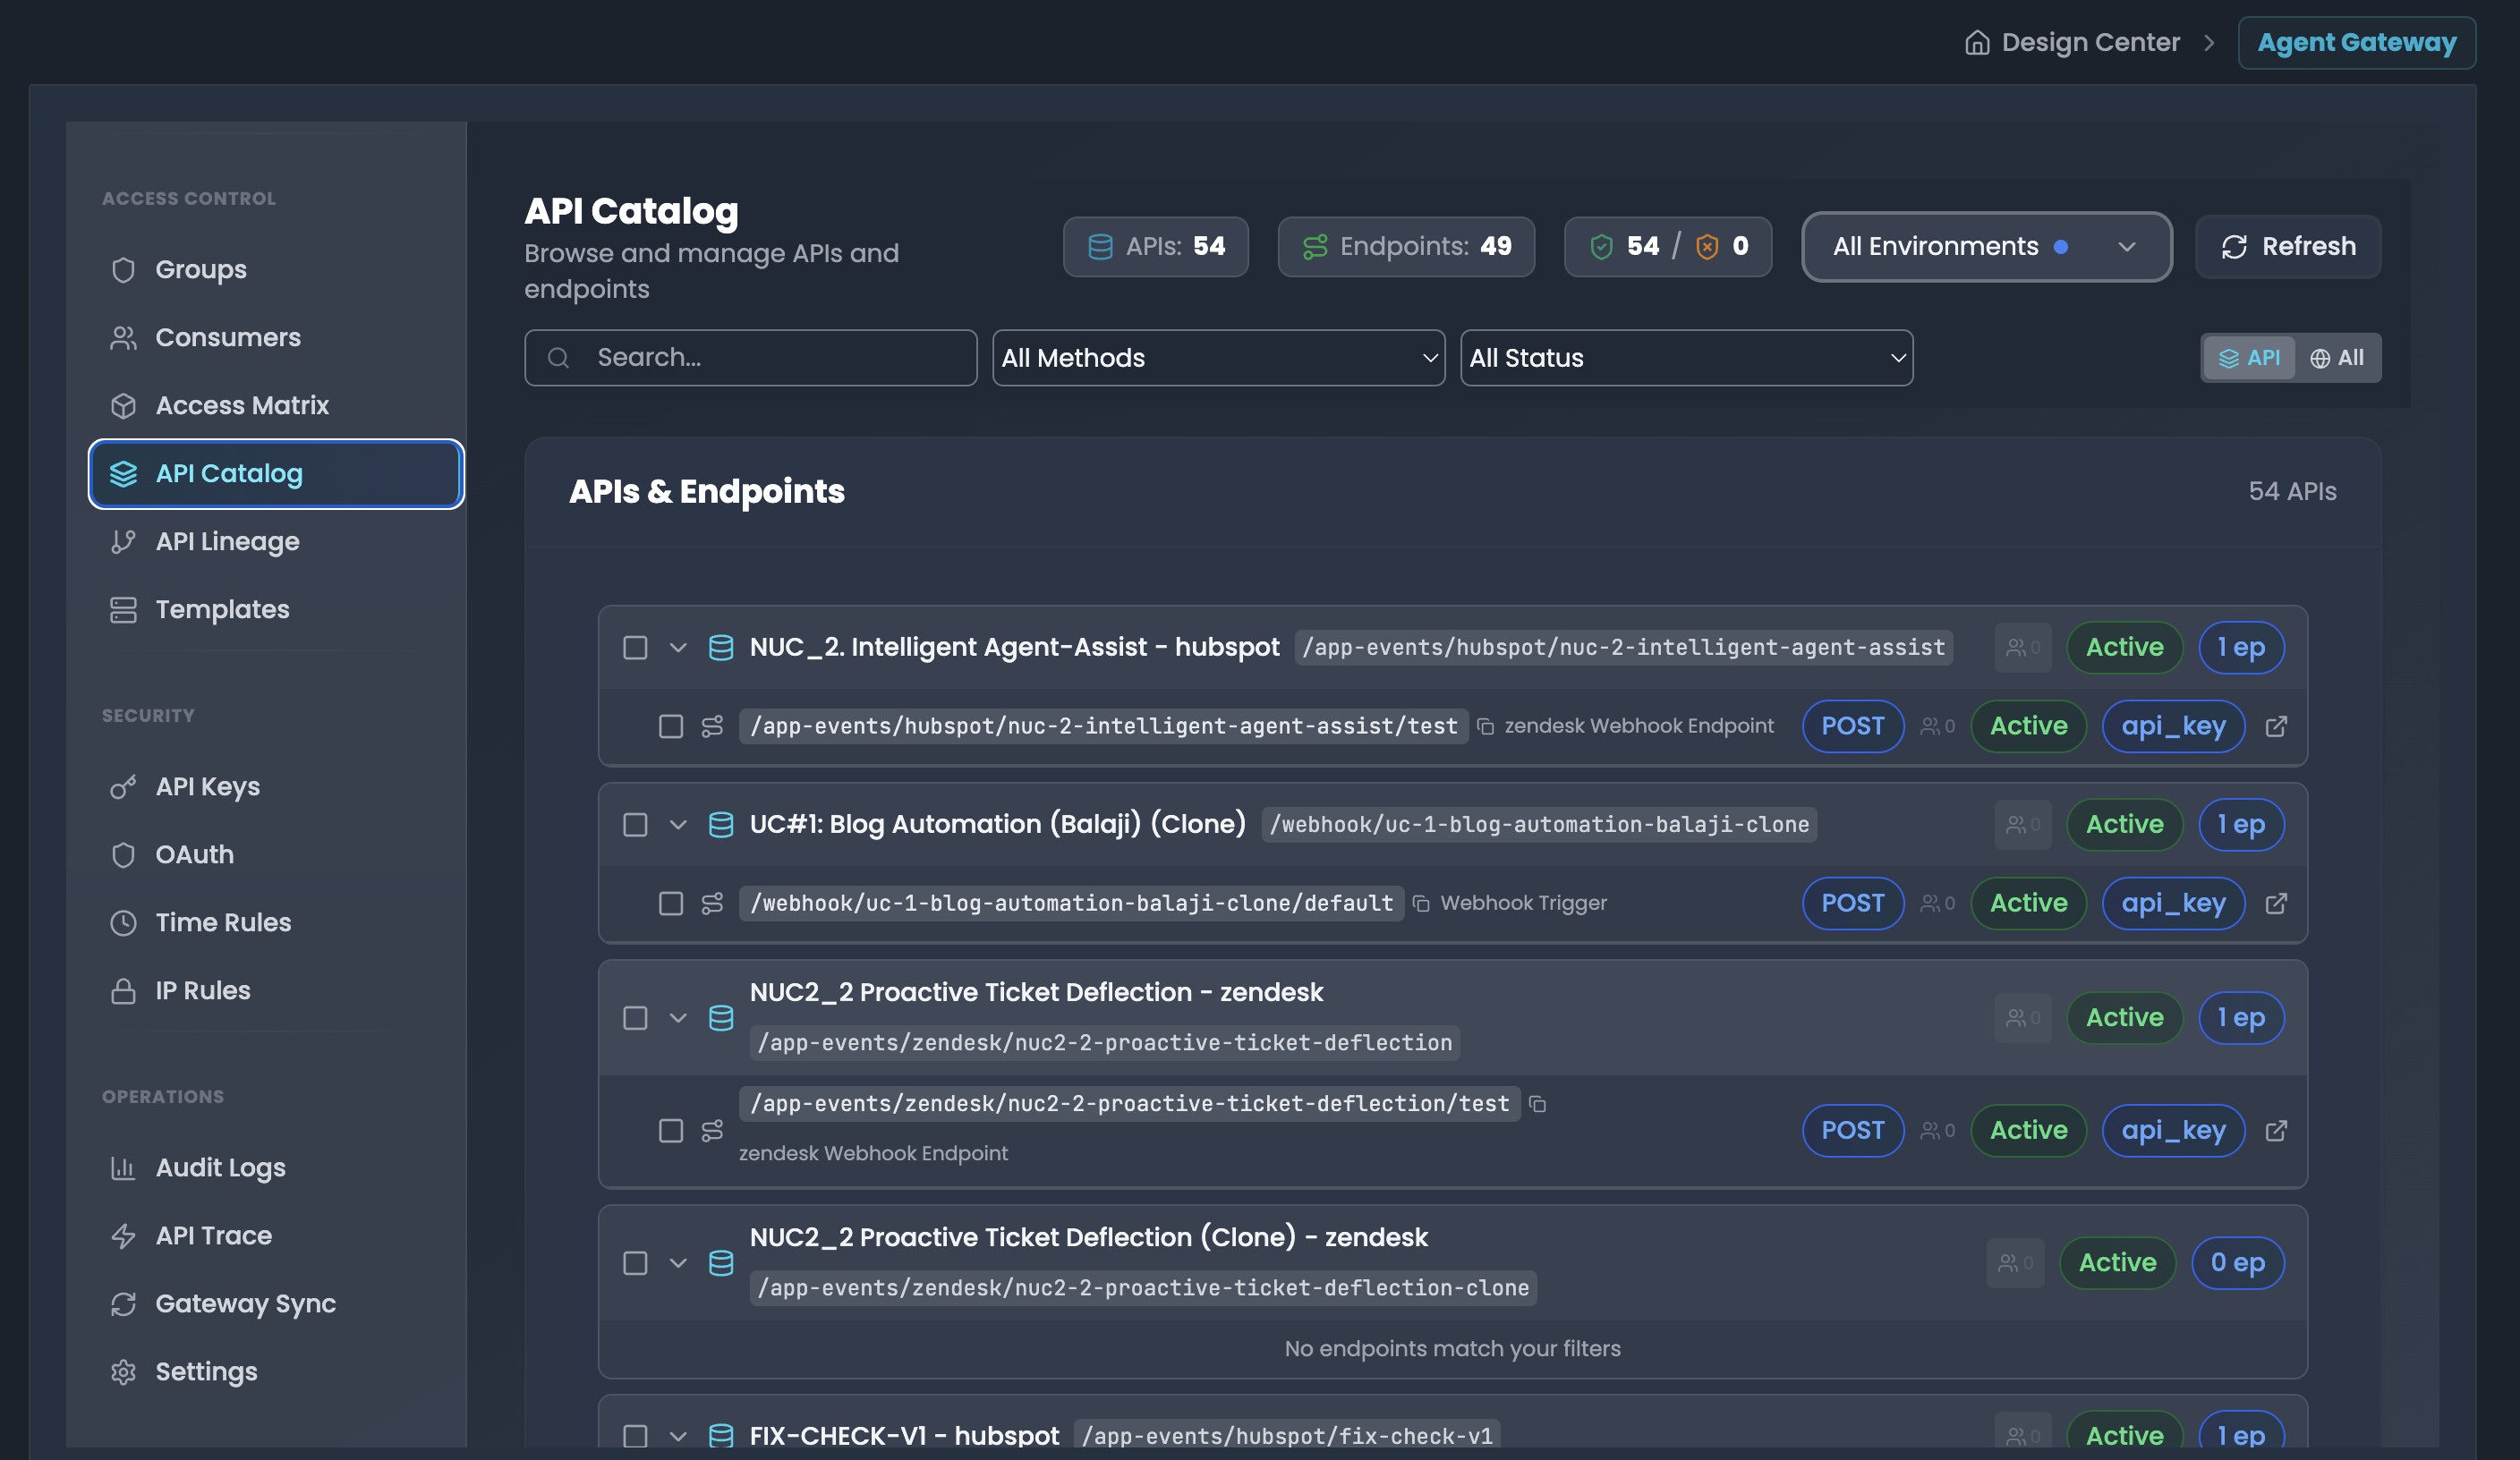This screenshot has height=1460, width=2520.
Task: Tick the uc-1-blog-automation default endpoint checkbox
Action: point(671,903)
